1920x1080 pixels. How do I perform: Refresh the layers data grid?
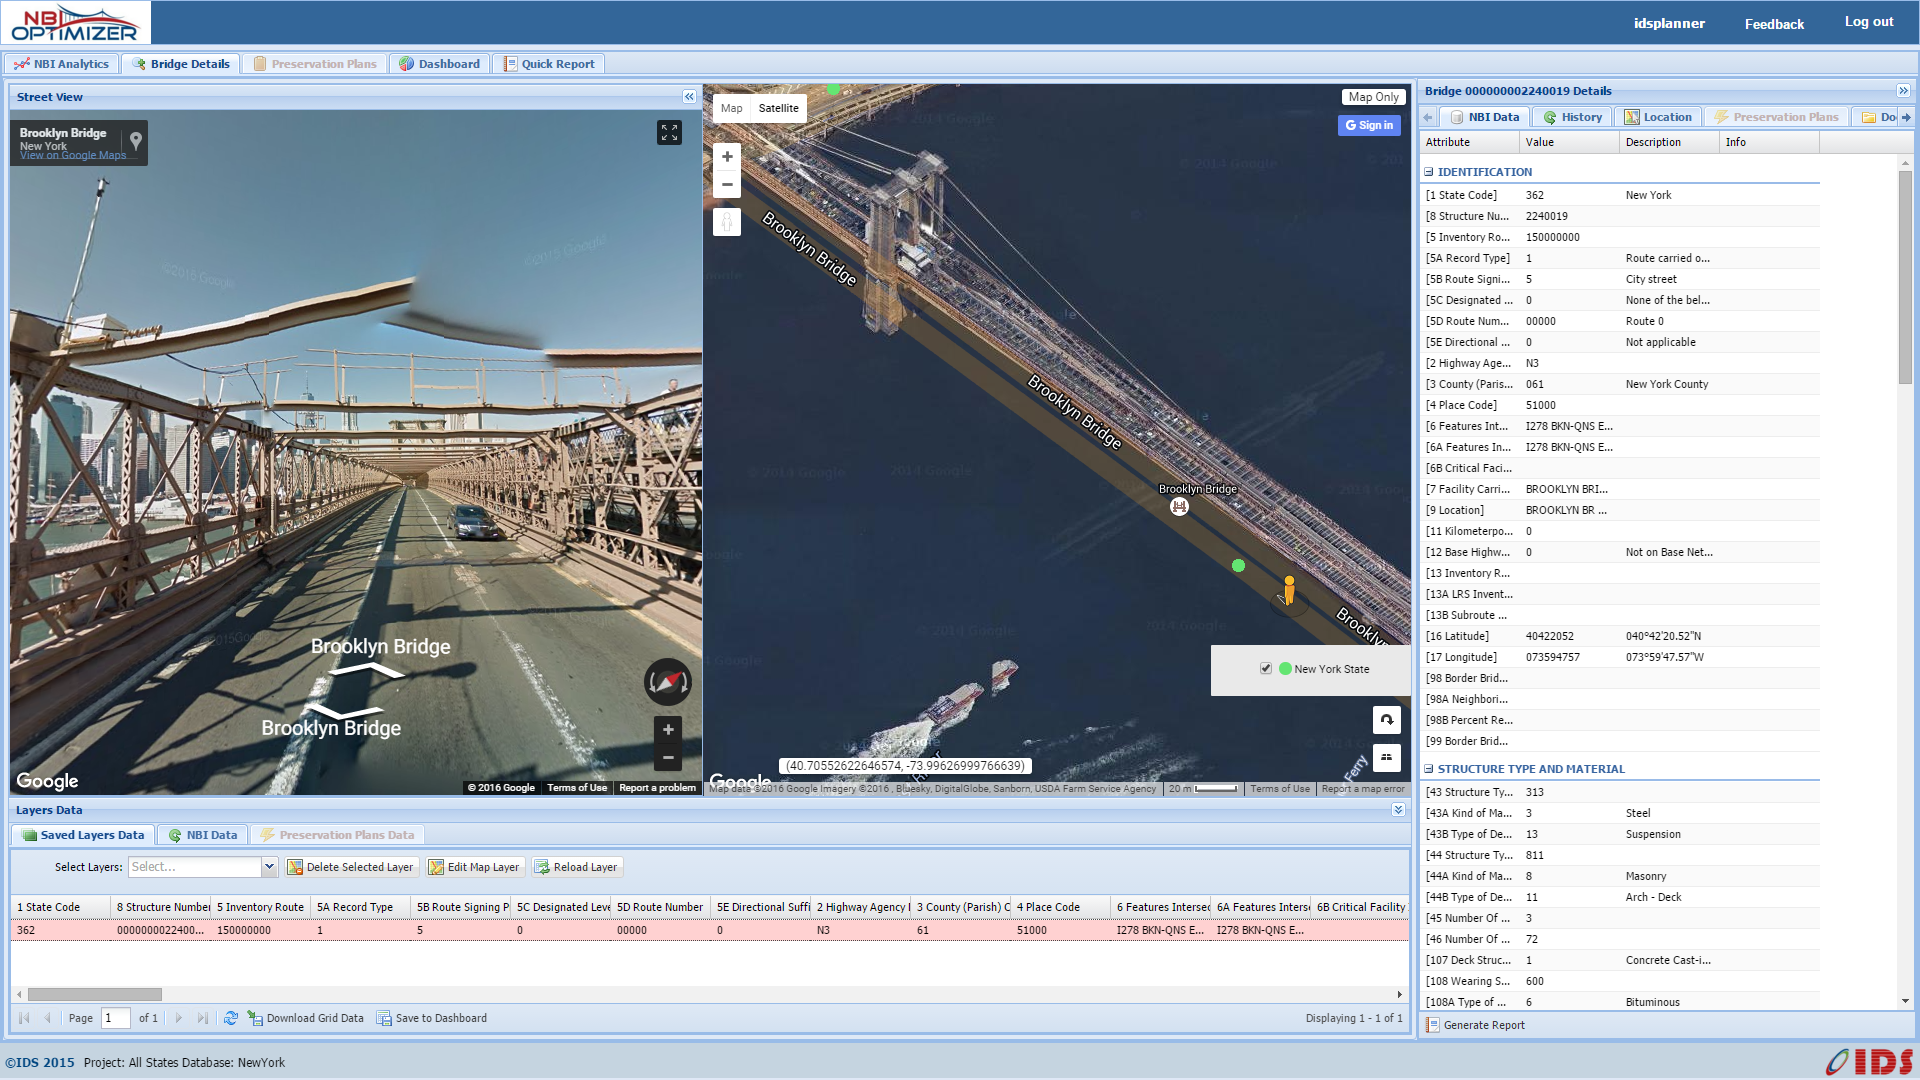coord(231,1018)
